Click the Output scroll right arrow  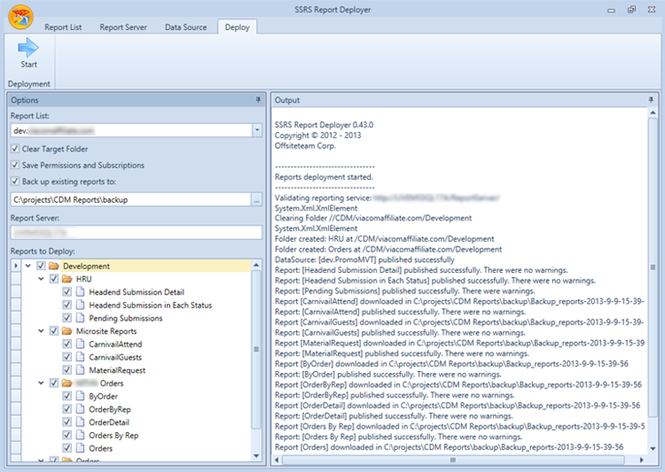tap(641, 460)
